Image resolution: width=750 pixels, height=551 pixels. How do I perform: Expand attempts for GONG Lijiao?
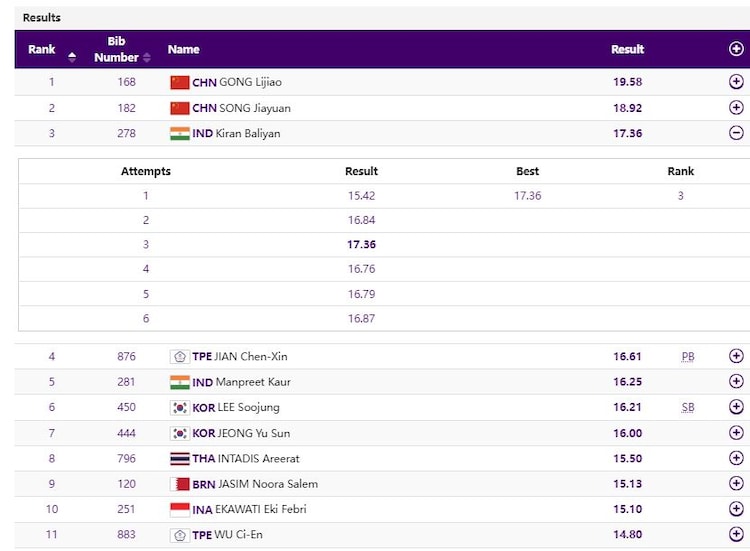click(736, 82)
